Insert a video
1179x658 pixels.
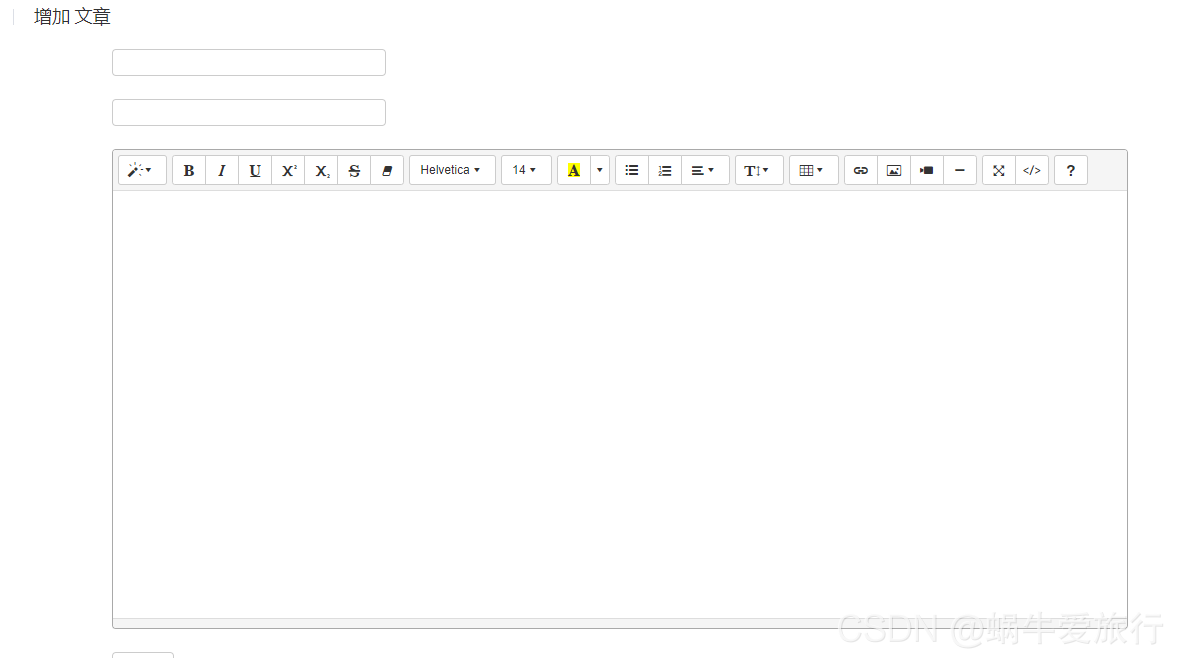click(x=927, y=170)
